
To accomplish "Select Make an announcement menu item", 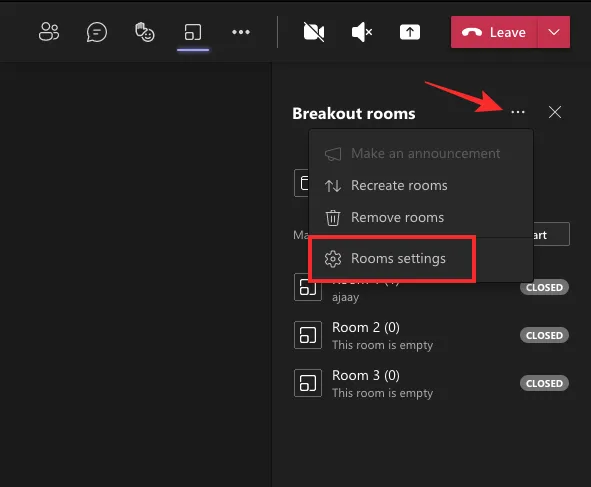I will click(x=421, y=153).
